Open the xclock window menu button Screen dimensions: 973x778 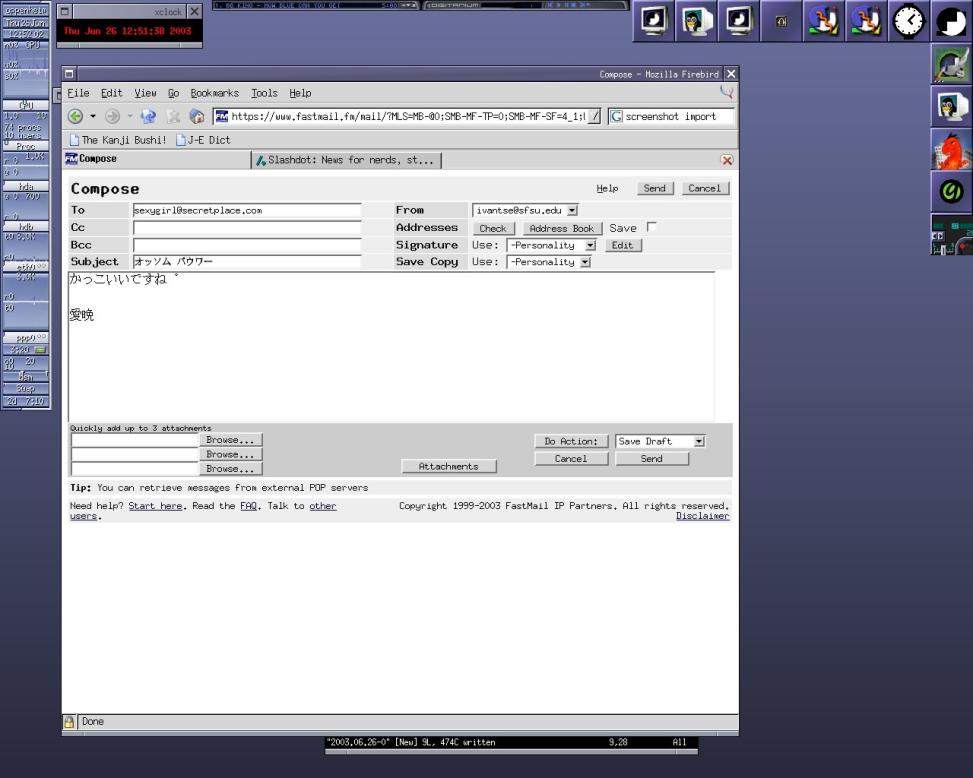[x=65, y=11]
